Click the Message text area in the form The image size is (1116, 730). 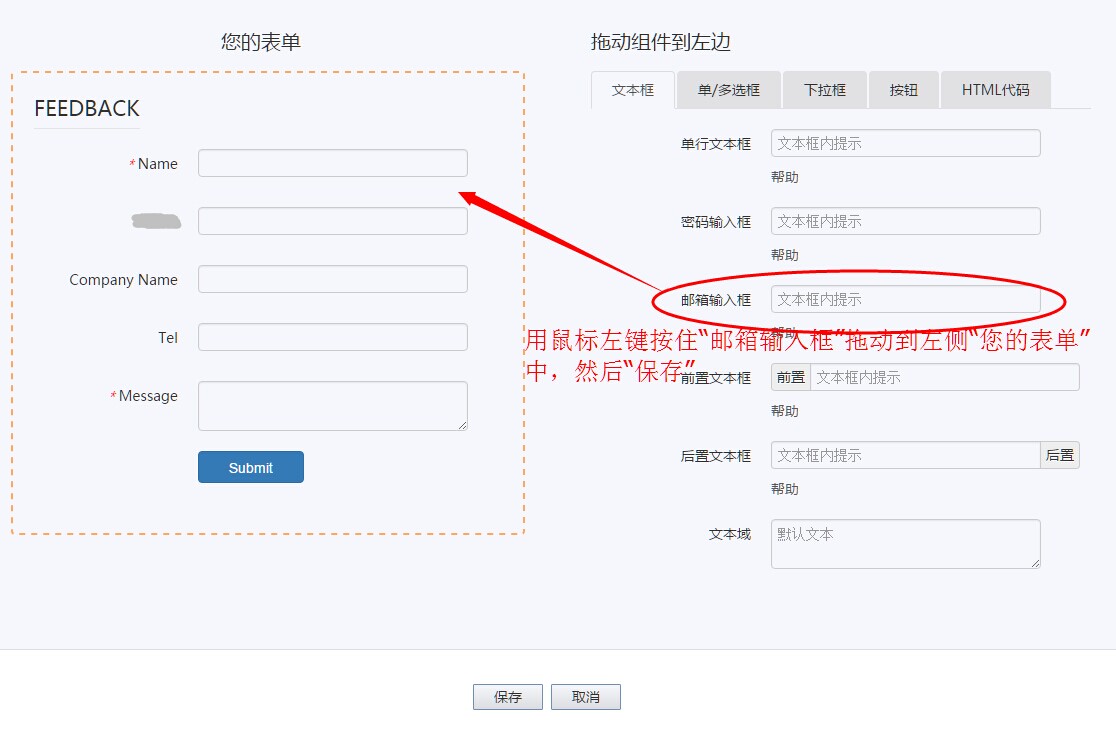(332, 405)
